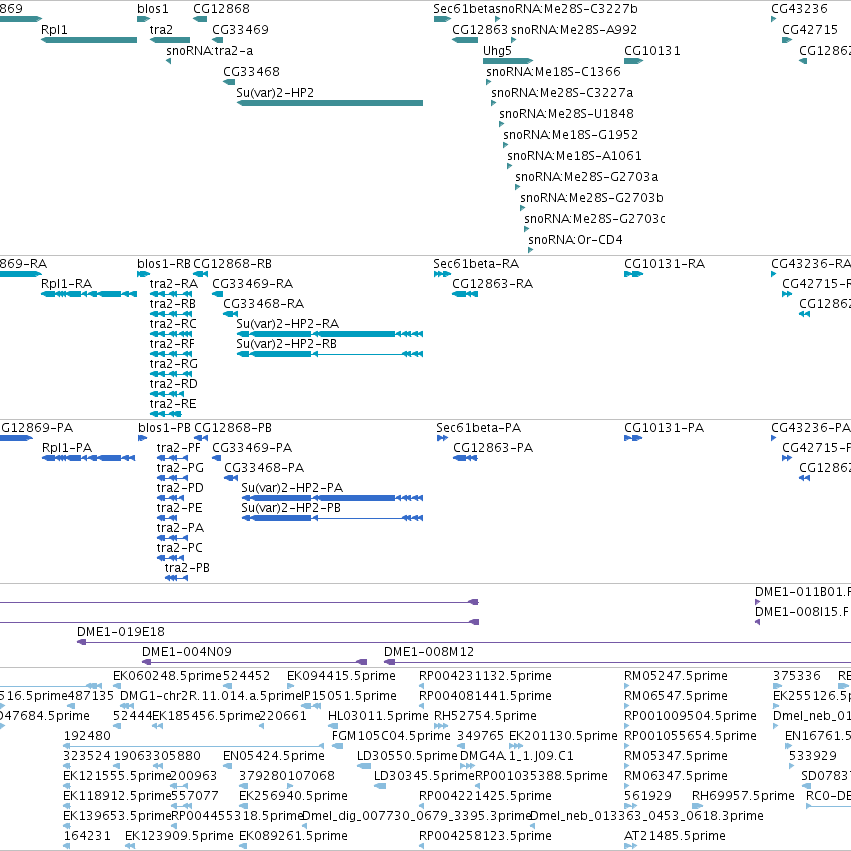Click Su(var)2-HP2-PB protein feature
851x851 pixels.
pyautogui.click(x=332, y=518)
